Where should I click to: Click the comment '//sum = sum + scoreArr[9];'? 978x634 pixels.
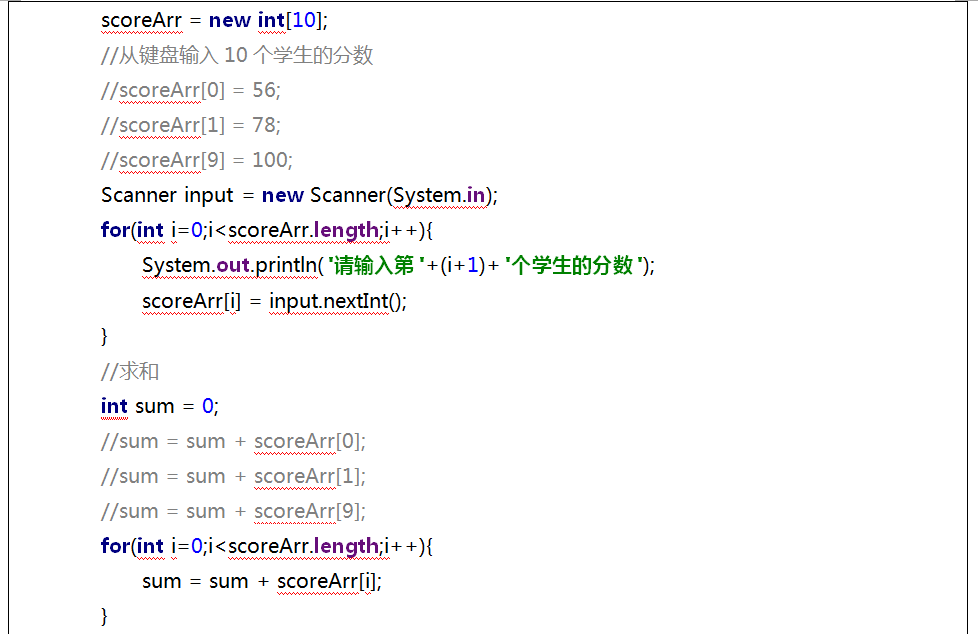(x=233, y=511)
